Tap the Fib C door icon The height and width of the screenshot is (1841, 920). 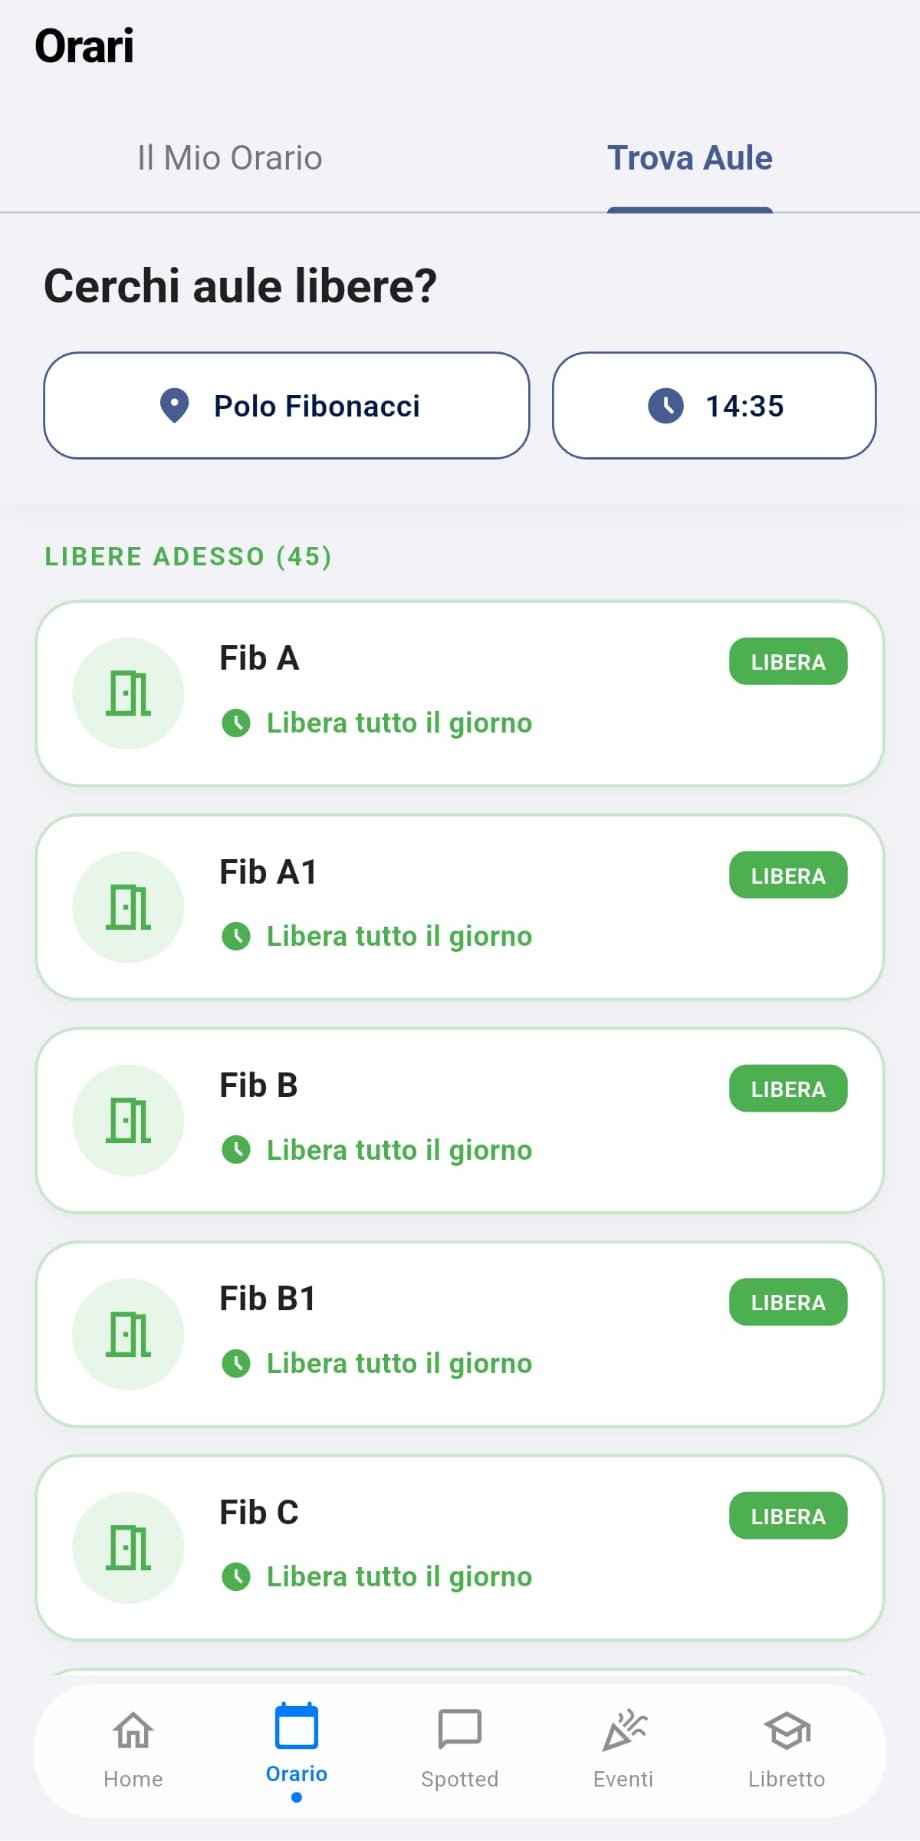(129, 1548)
